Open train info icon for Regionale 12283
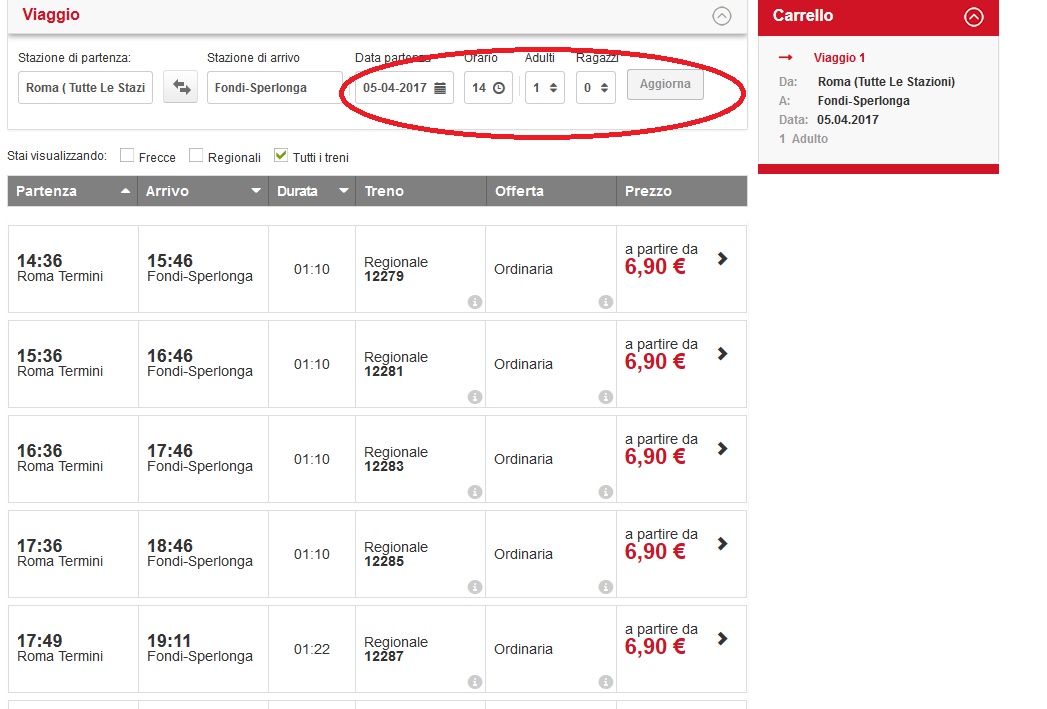This screenshot has height=709, width=1047. click(475, 492)
